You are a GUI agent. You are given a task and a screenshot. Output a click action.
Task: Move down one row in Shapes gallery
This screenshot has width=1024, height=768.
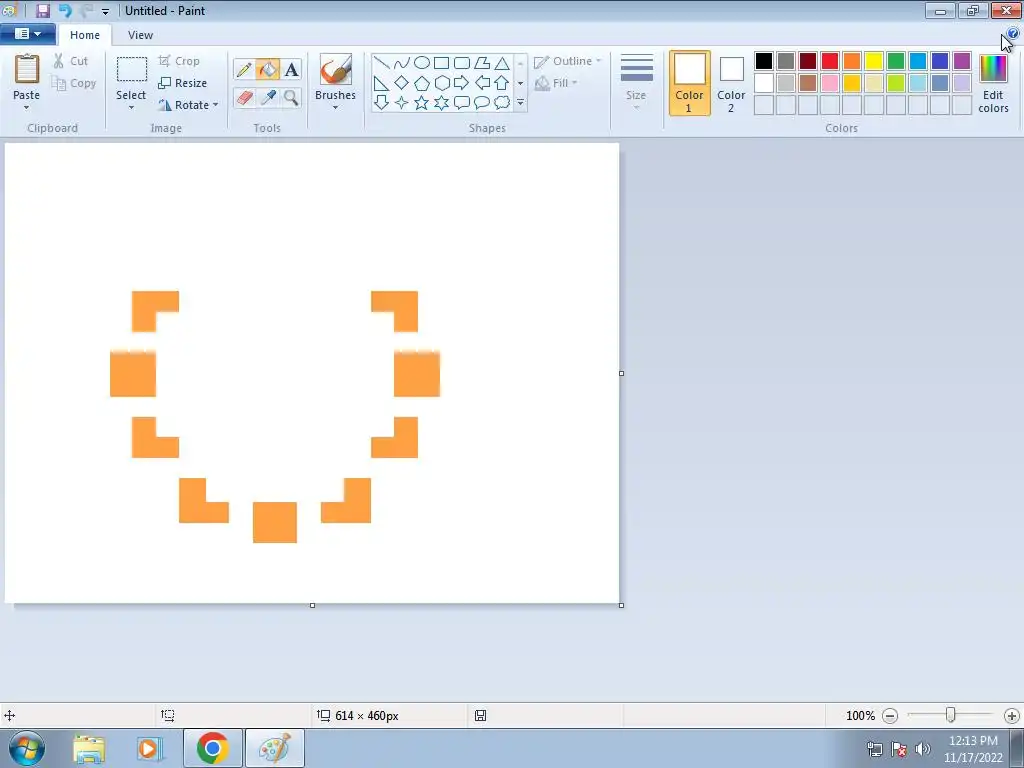520,83
